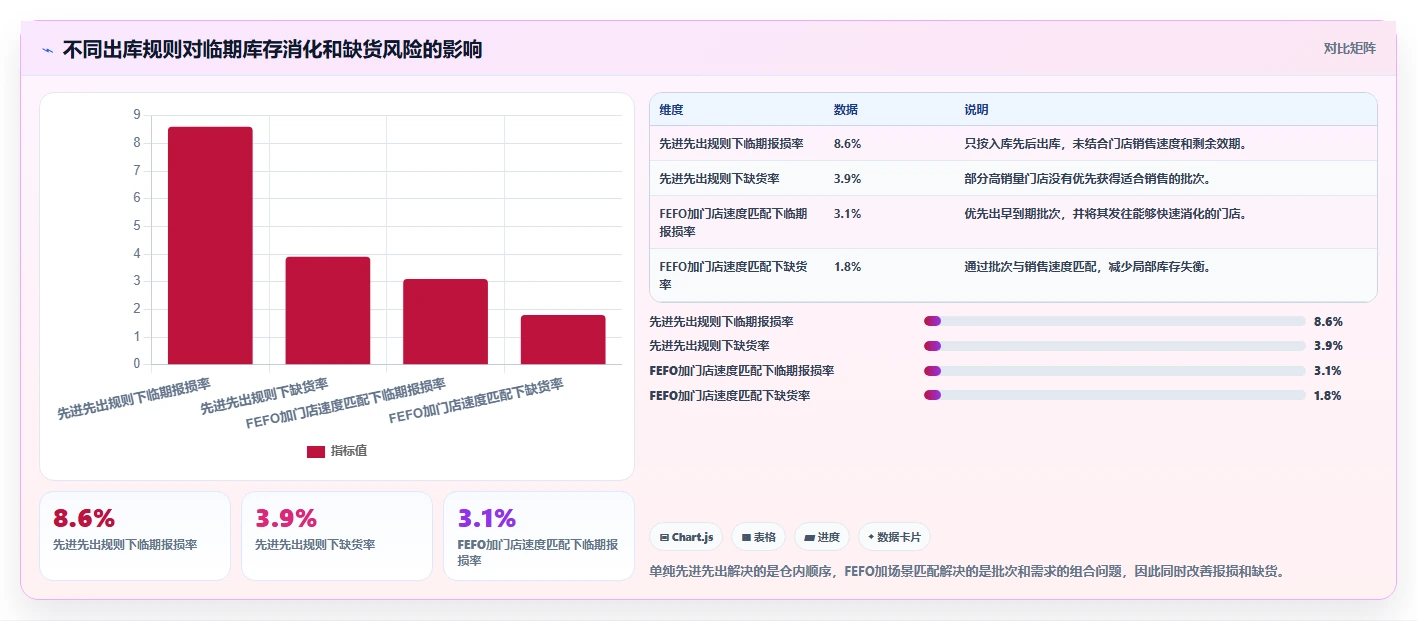Image resolution: width=1417 pixels, height=621 pixels.
Task: Click the 3.1% data card
Action: tap(539, 536)
